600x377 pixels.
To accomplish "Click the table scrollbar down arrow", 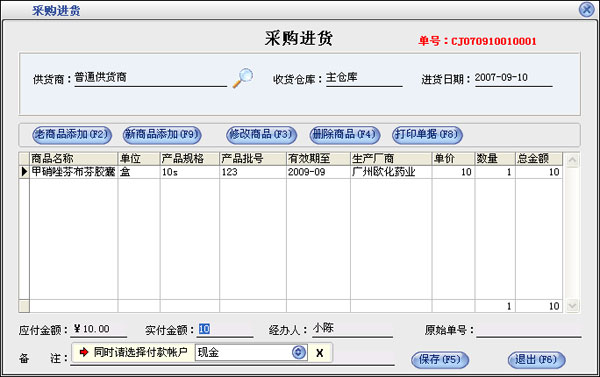I will click(572, 305).
